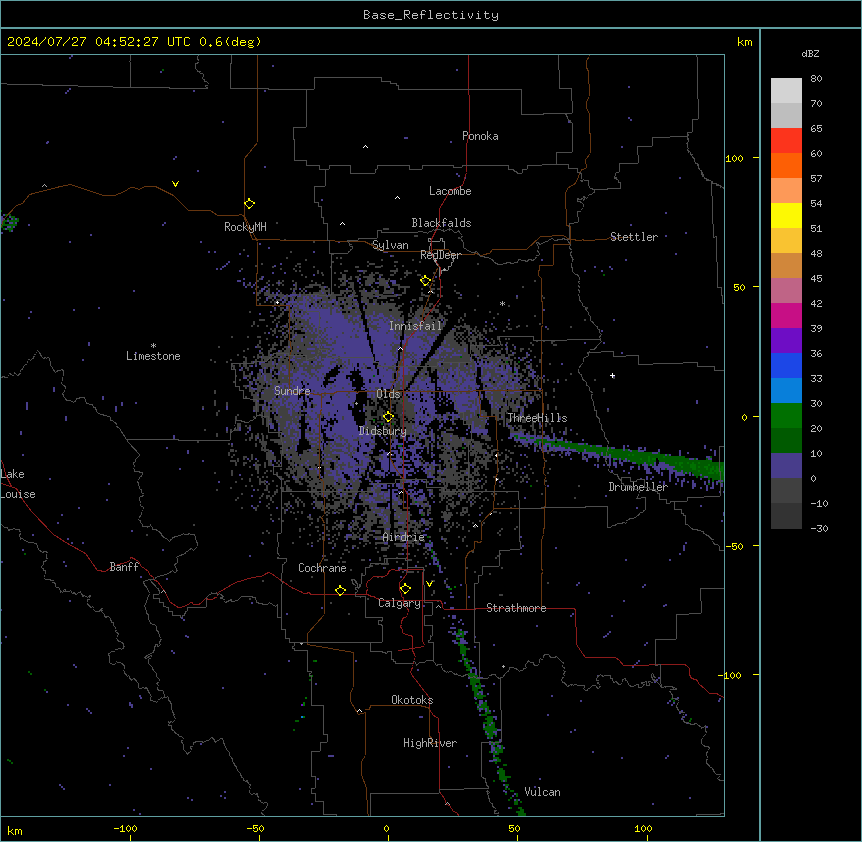
Task: Click the RockyMH map label
Action: pos(245,227)
